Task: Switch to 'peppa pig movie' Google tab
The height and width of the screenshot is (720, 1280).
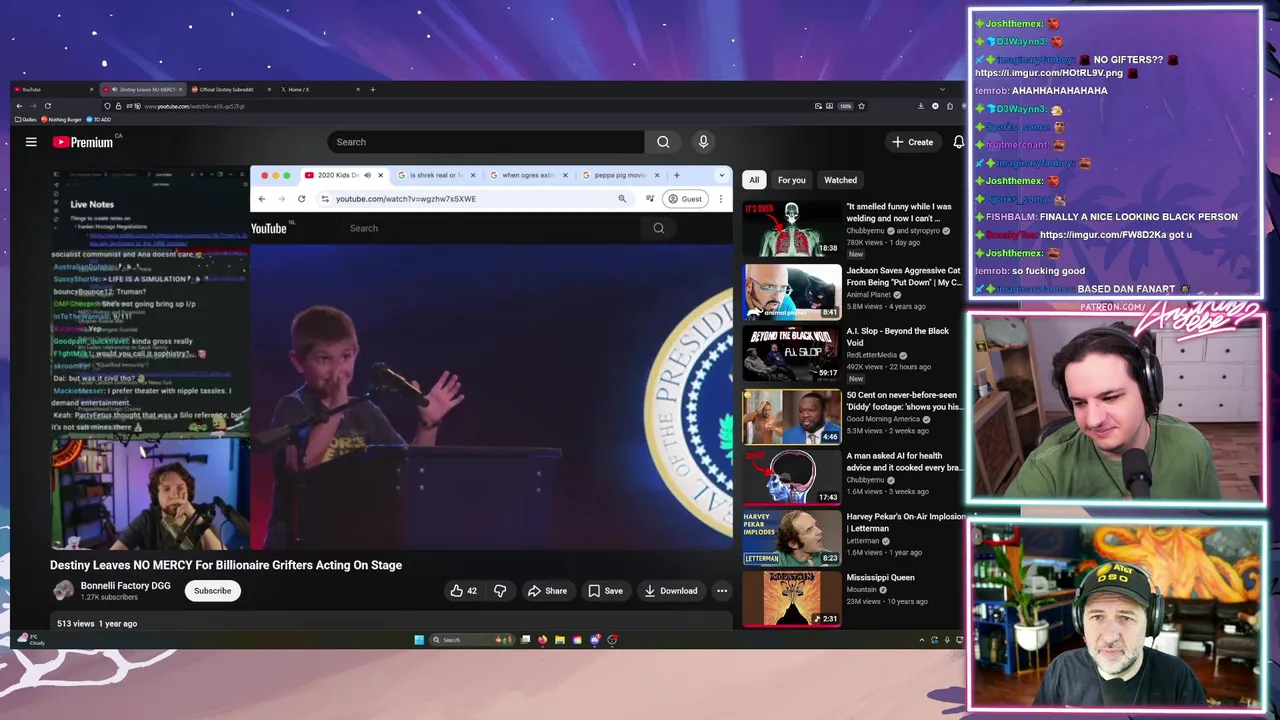Action: (x=620, y=175)
